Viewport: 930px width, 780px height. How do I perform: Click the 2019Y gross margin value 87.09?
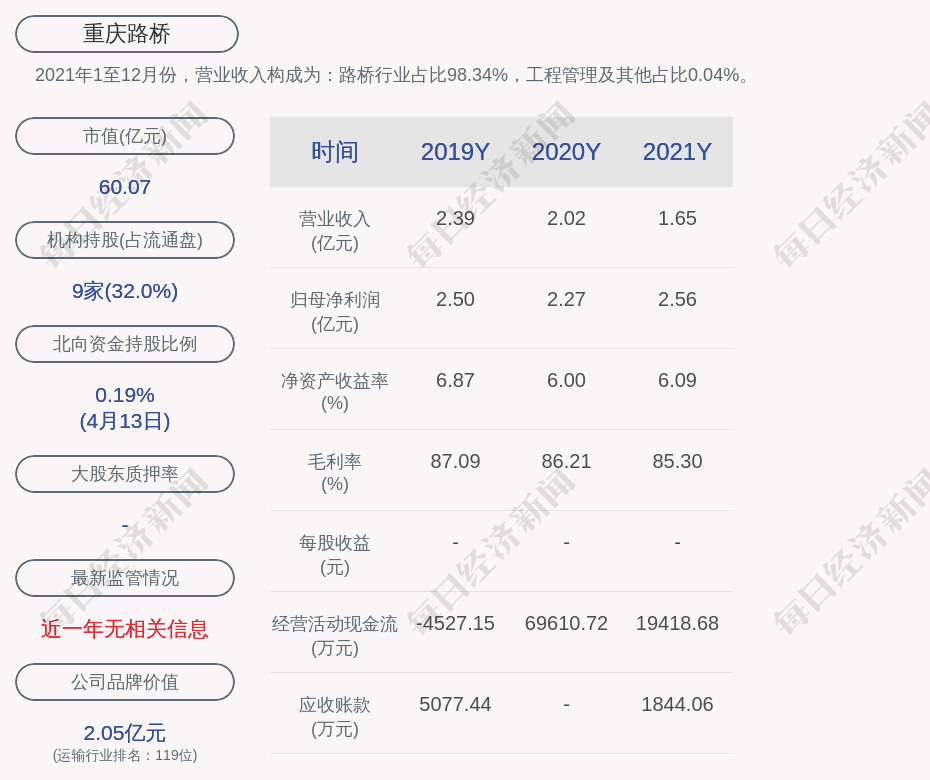(x=455, y=461)
